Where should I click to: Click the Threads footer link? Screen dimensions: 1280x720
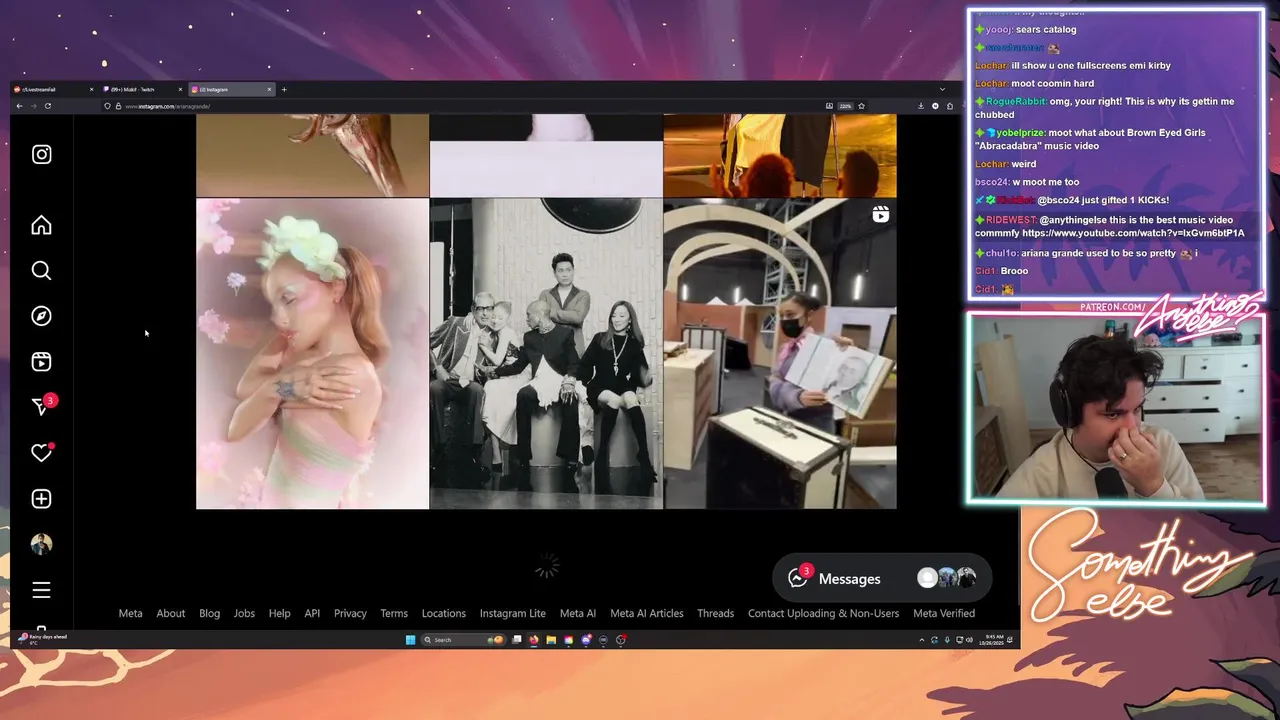pyautogui.click(x=715, y=613)
